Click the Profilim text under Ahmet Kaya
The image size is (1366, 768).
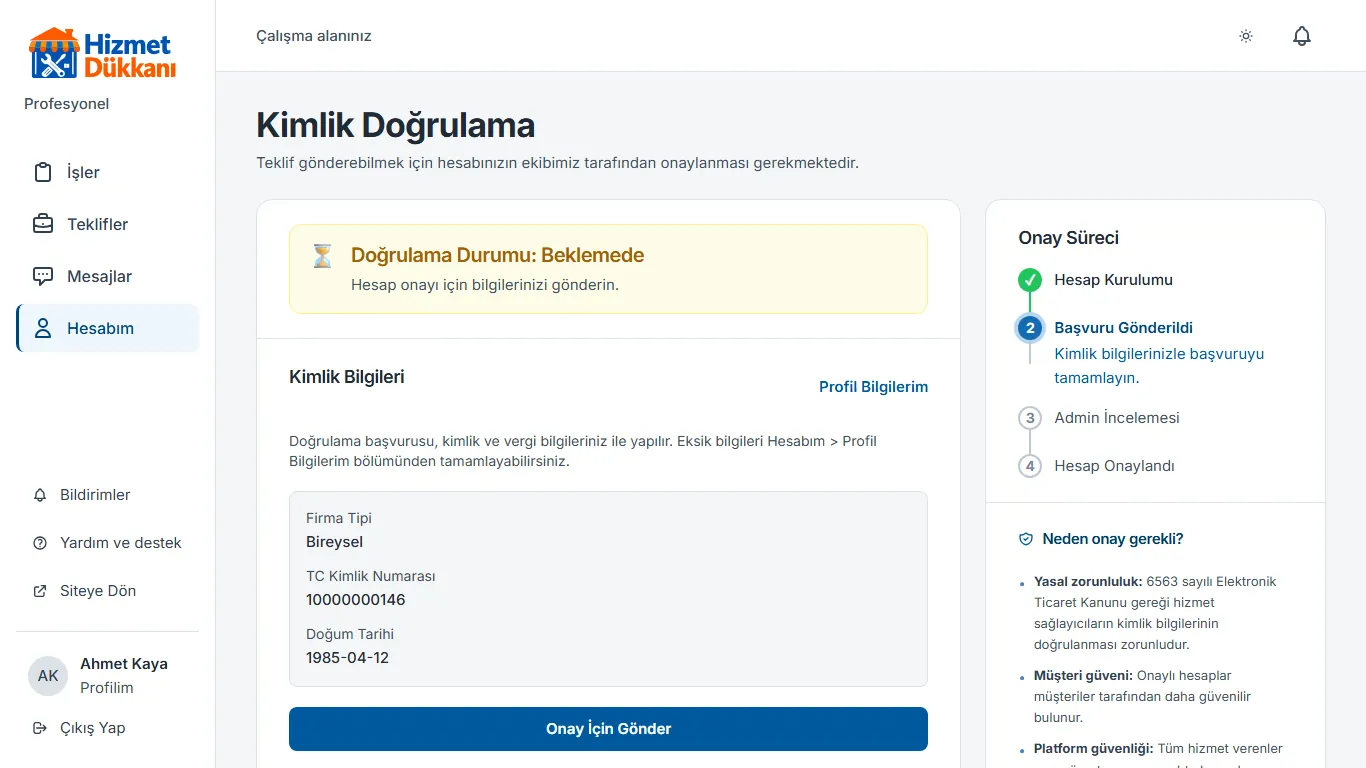[107, 688]
